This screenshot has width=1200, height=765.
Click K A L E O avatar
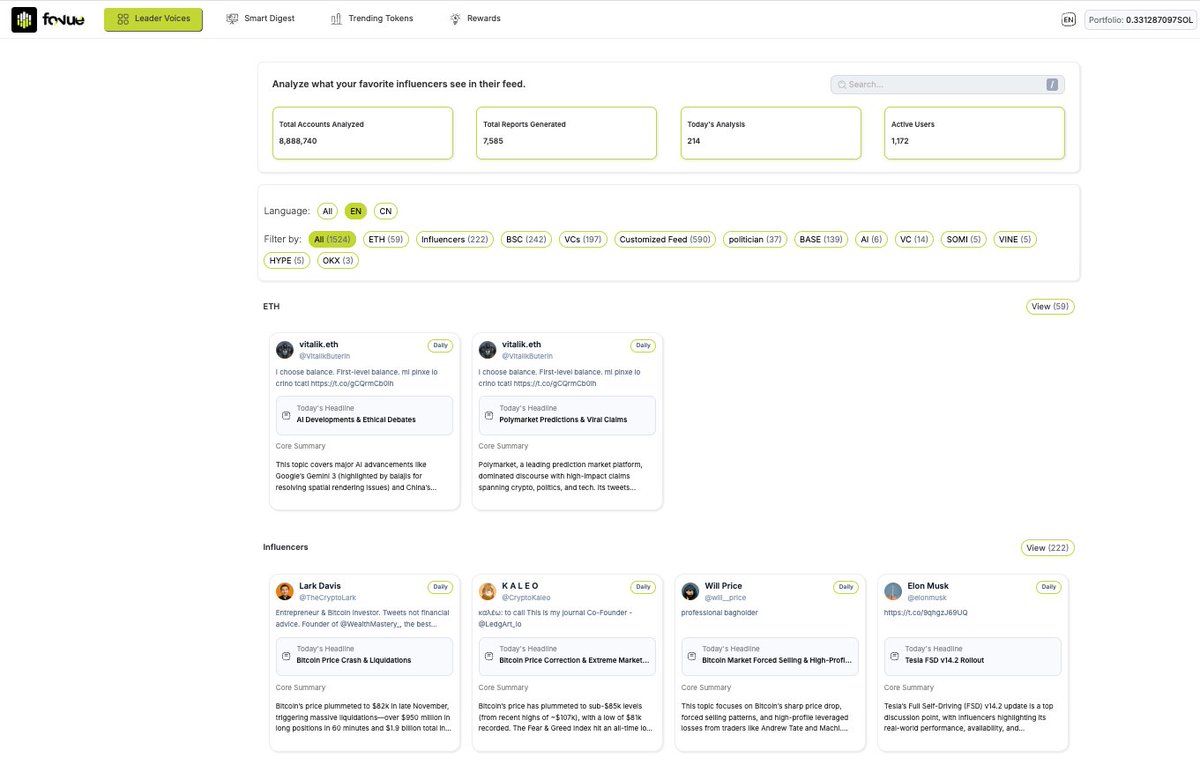click(x=488, y=591)
